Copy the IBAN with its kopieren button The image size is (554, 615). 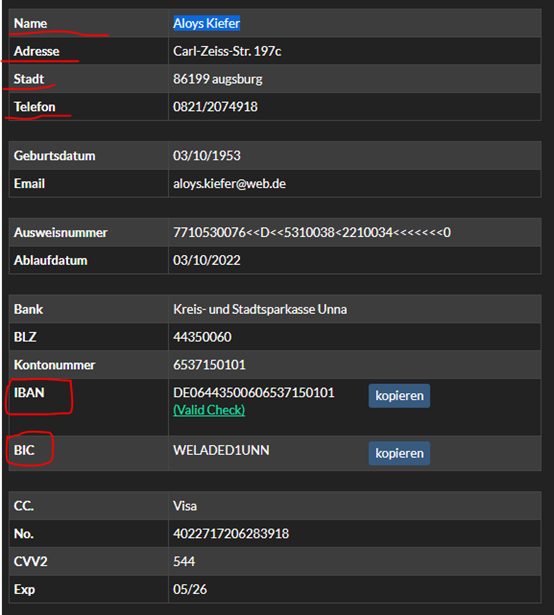(399, 396)
